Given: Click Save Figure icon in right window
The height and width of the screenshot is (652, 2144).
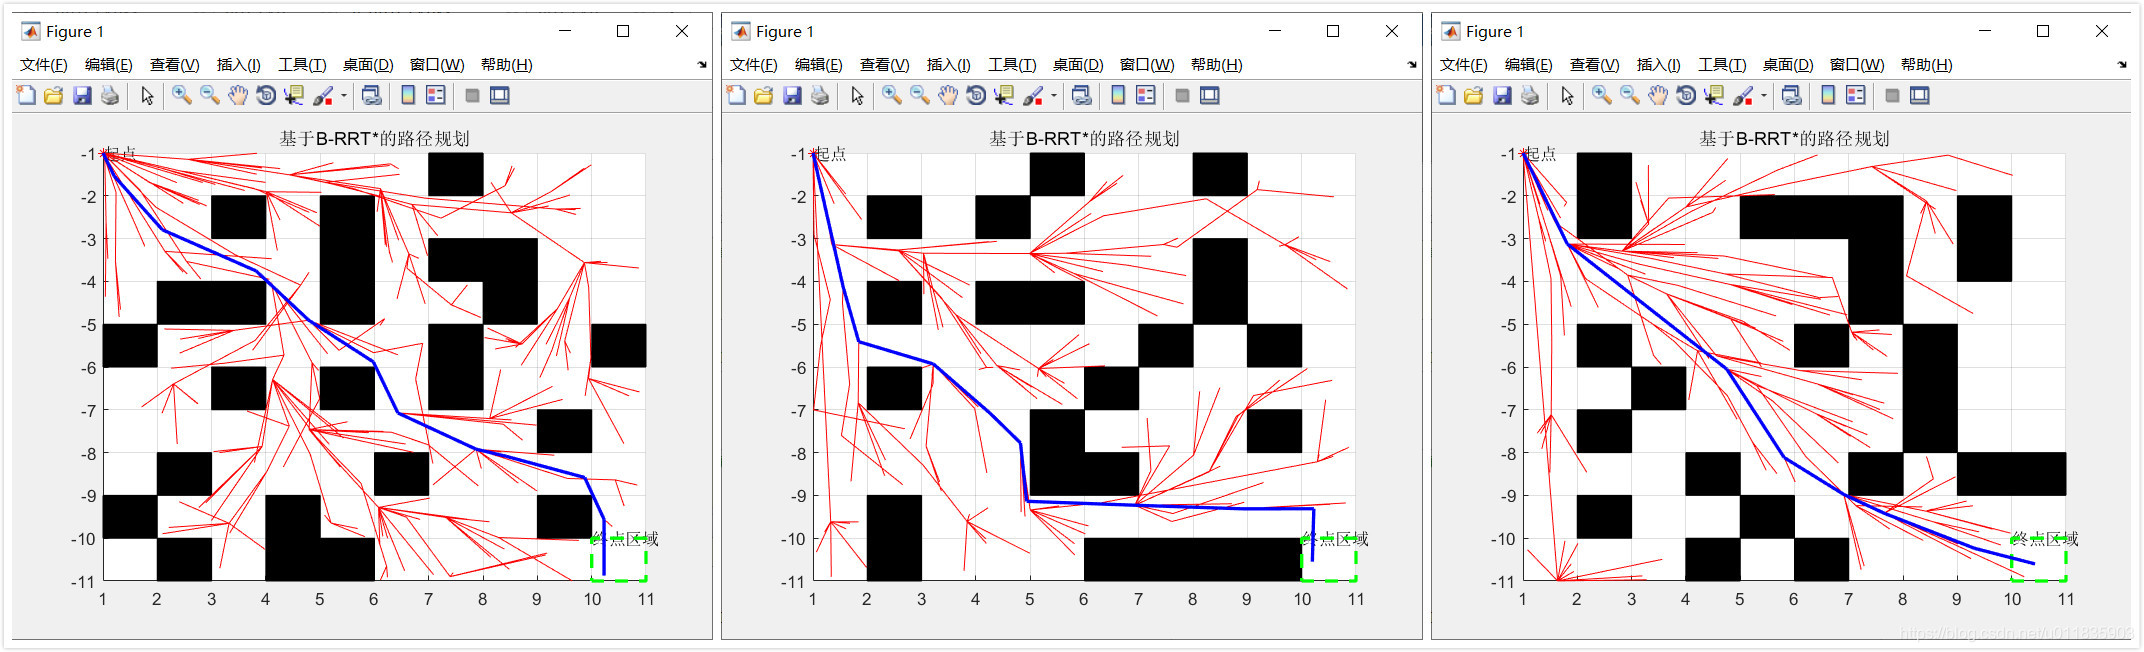Looking at the screenshot, I should pos(1502,95).
